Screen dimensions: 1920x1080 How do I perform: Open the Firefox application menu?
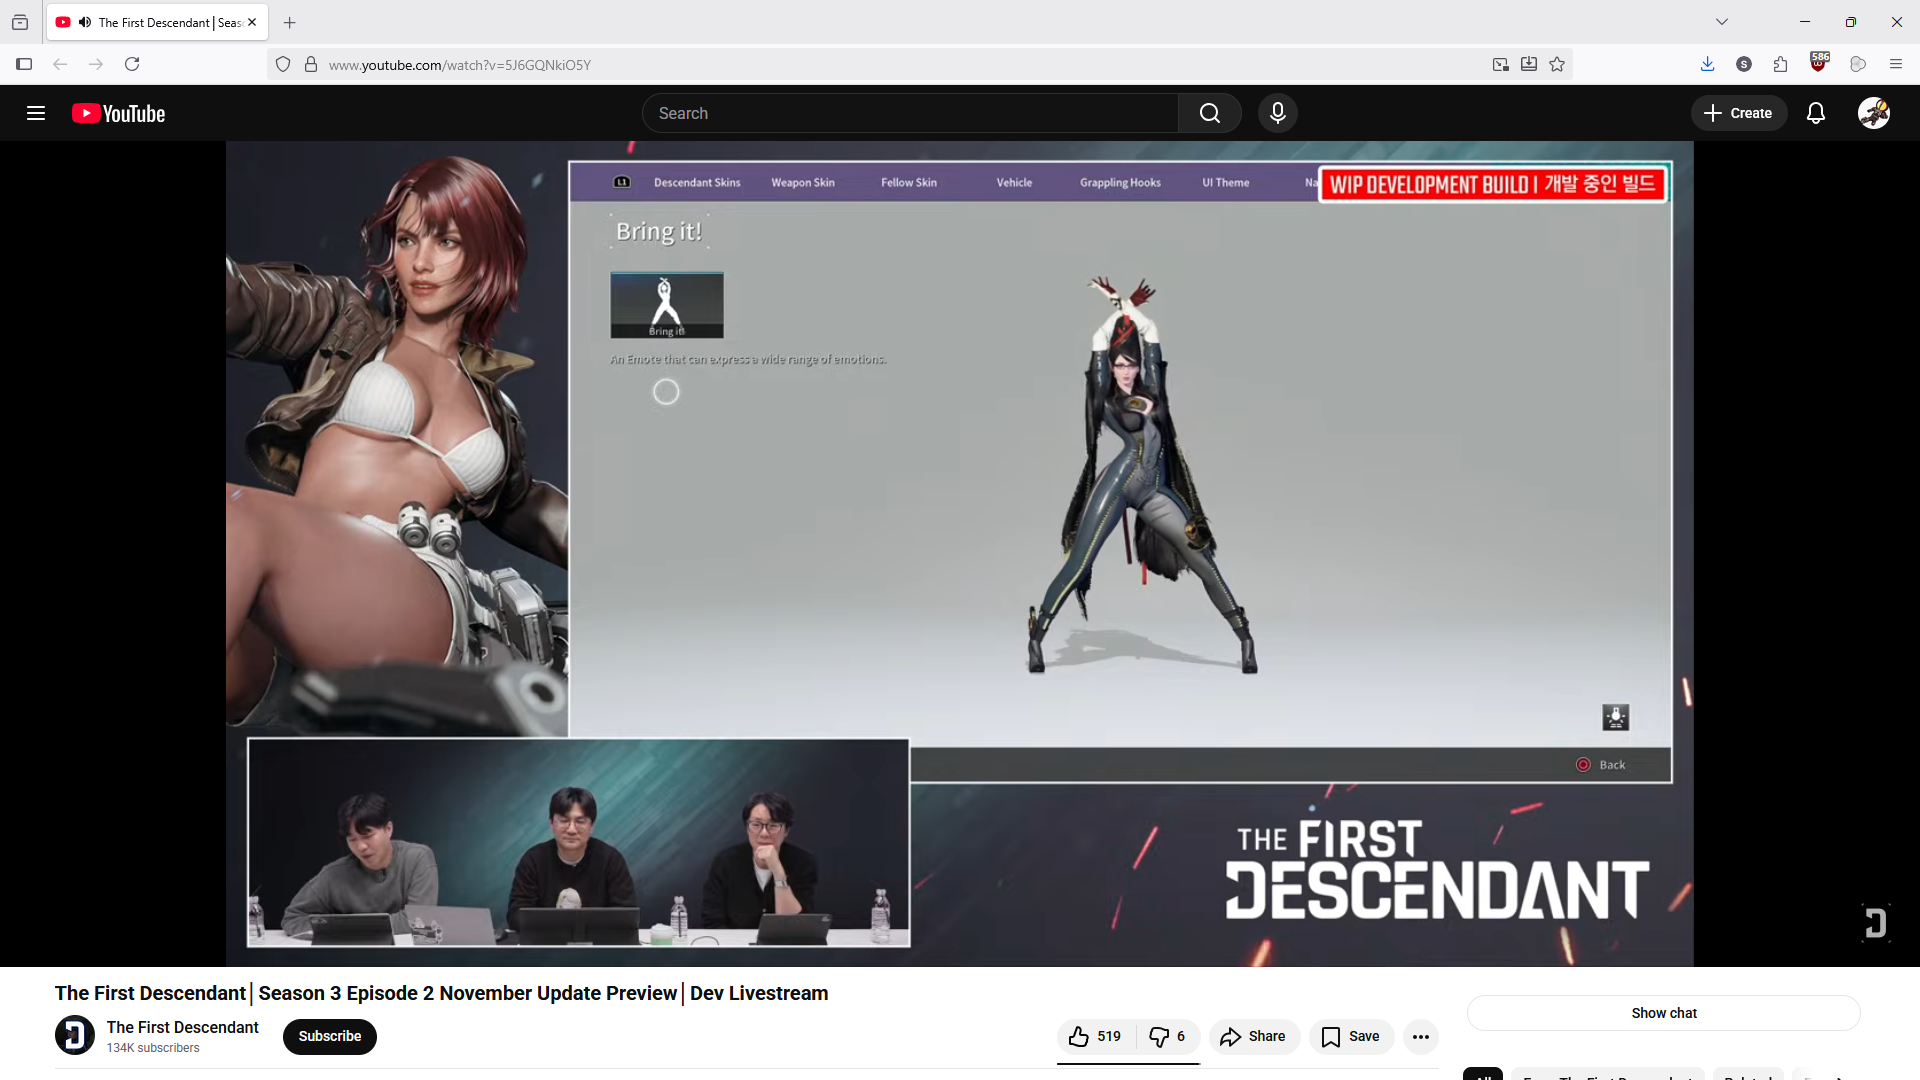tap(1895, 65)
